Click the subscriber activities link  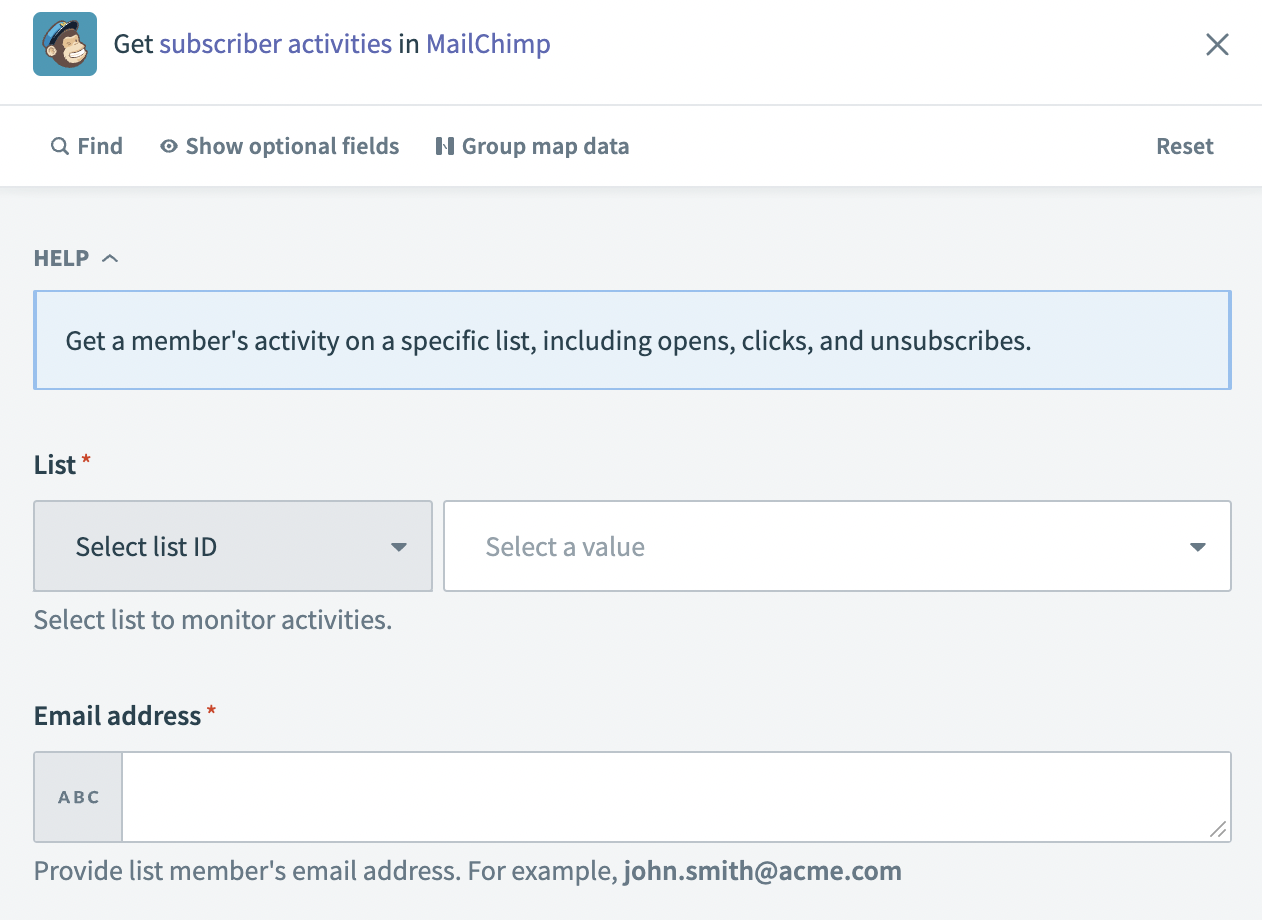[x=276, y=44]
